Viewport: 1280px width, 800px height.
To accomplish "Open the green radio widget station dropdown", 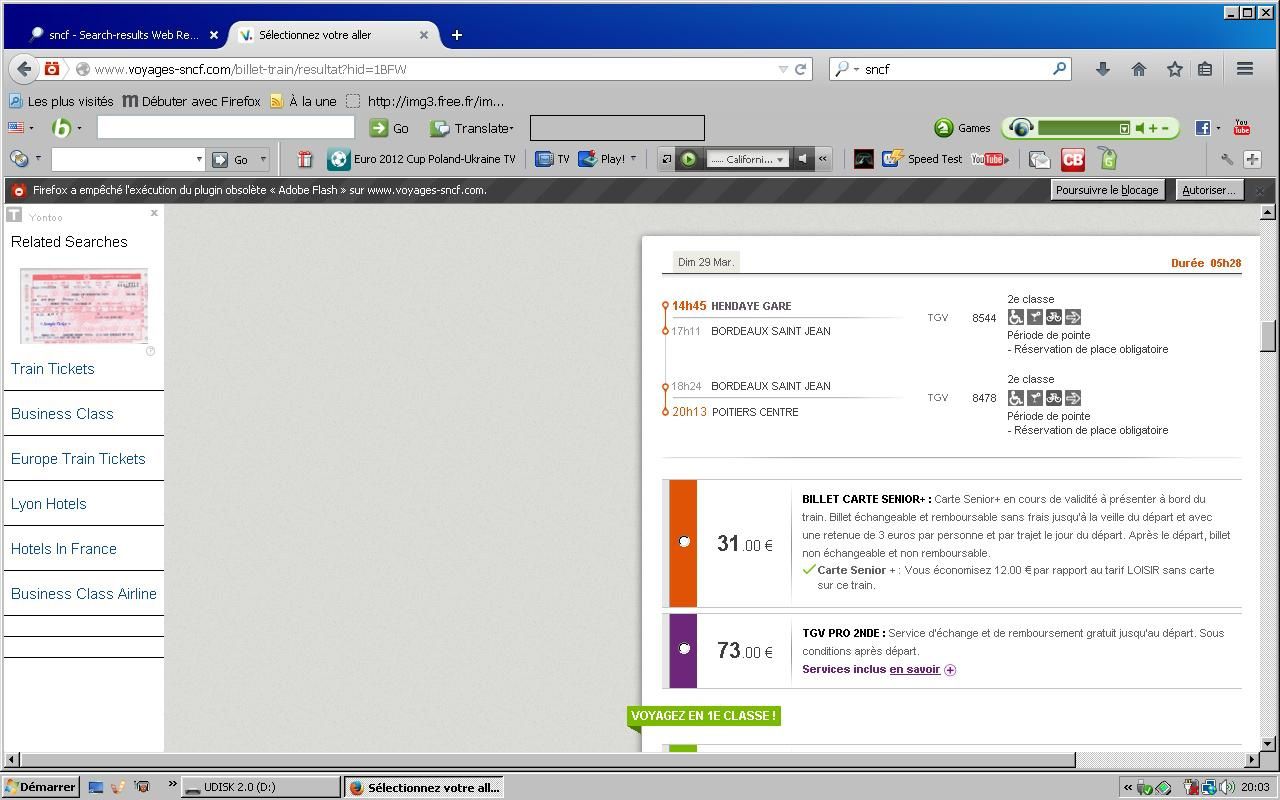I will [1124, 128].
